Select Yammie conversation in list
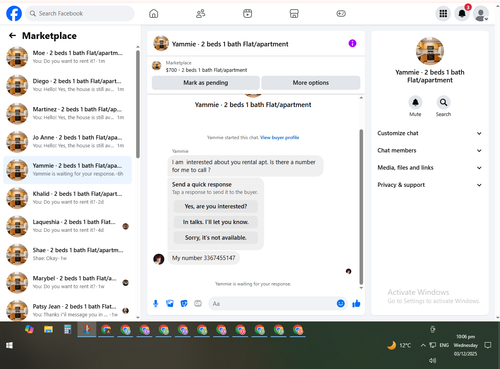This screenshot has width=500, height=369. [x=68, y=170]
